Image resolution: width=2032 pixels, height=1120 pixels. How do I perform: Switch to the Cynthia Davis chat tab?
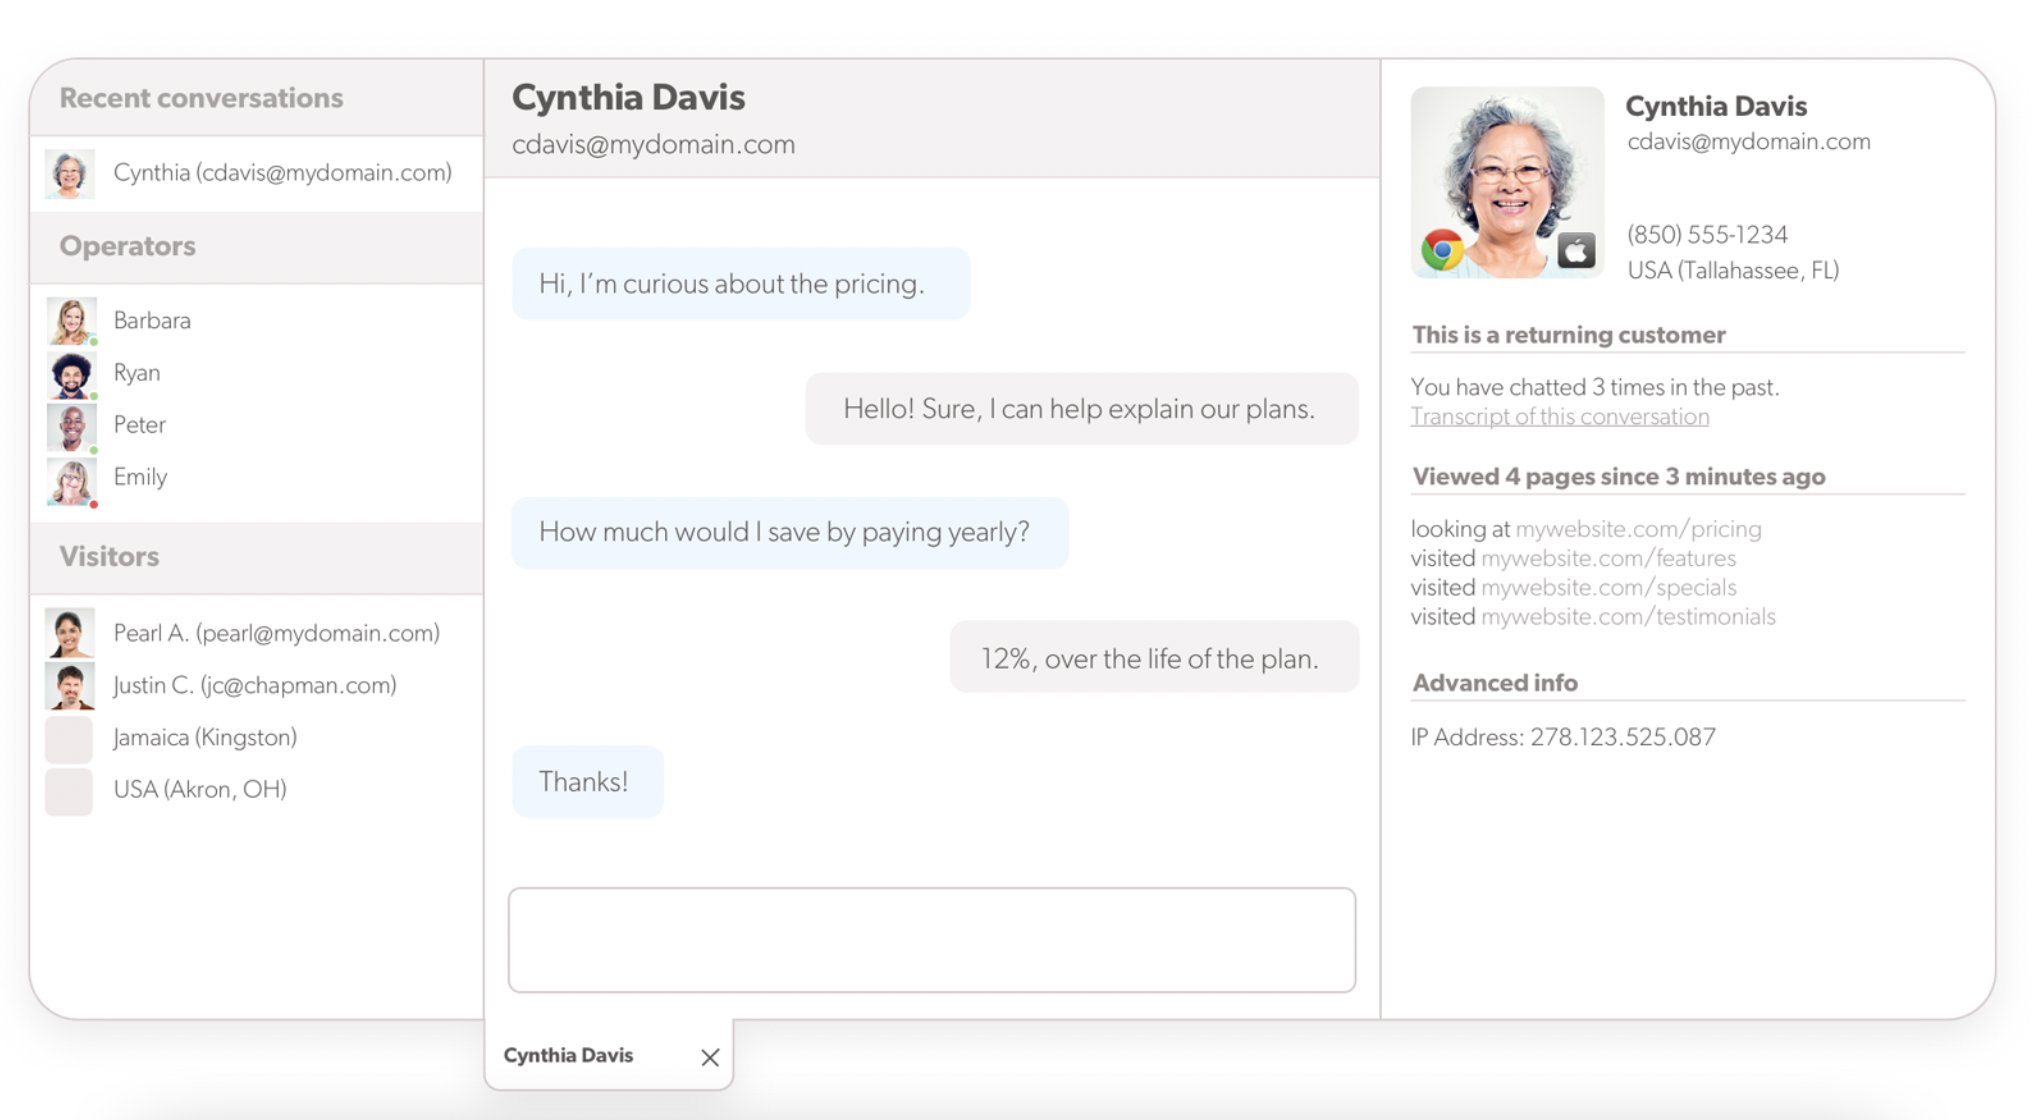click(568, 1055)
